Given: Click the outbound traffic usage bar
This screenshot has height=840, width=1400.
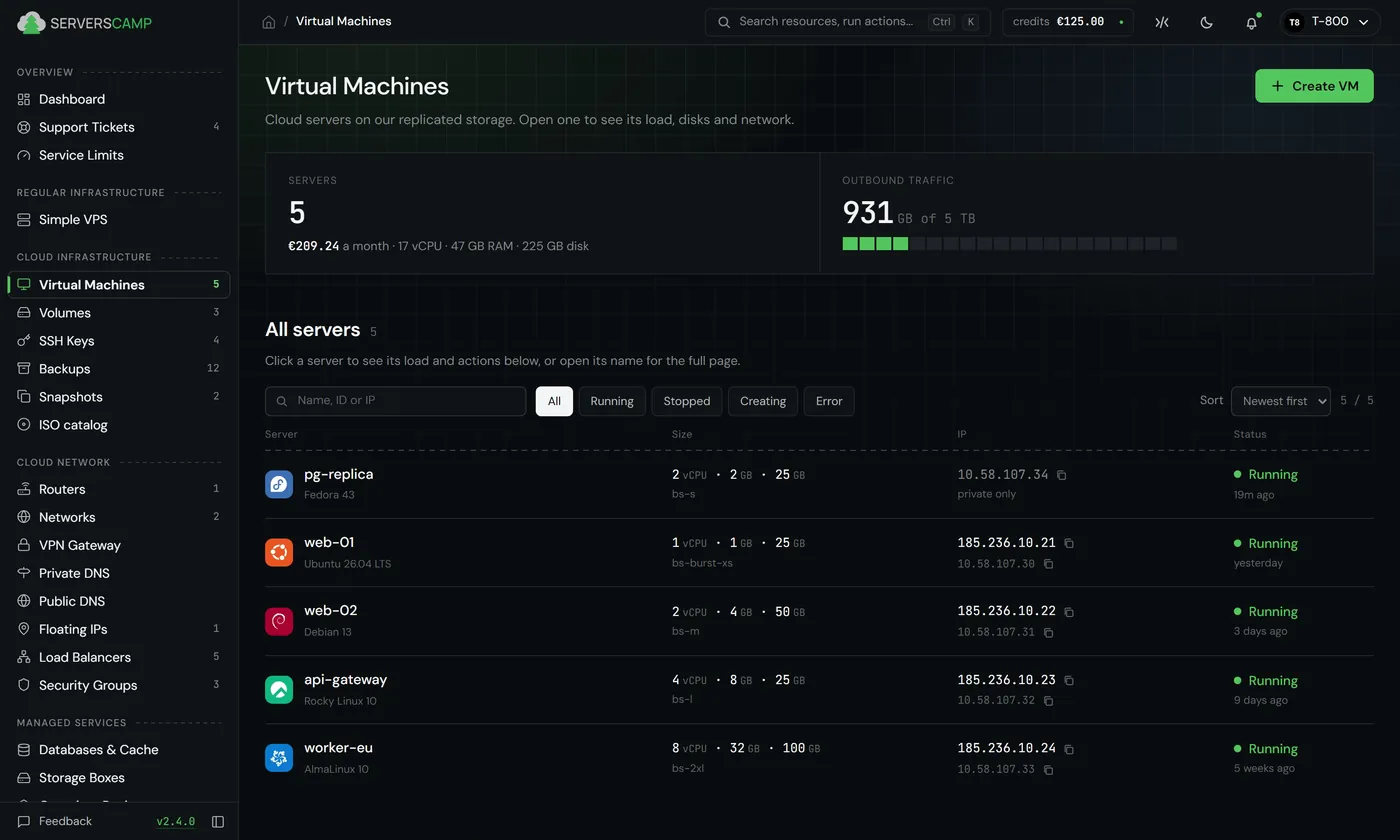Looking at the screenshot, I should coord(1010,244).
